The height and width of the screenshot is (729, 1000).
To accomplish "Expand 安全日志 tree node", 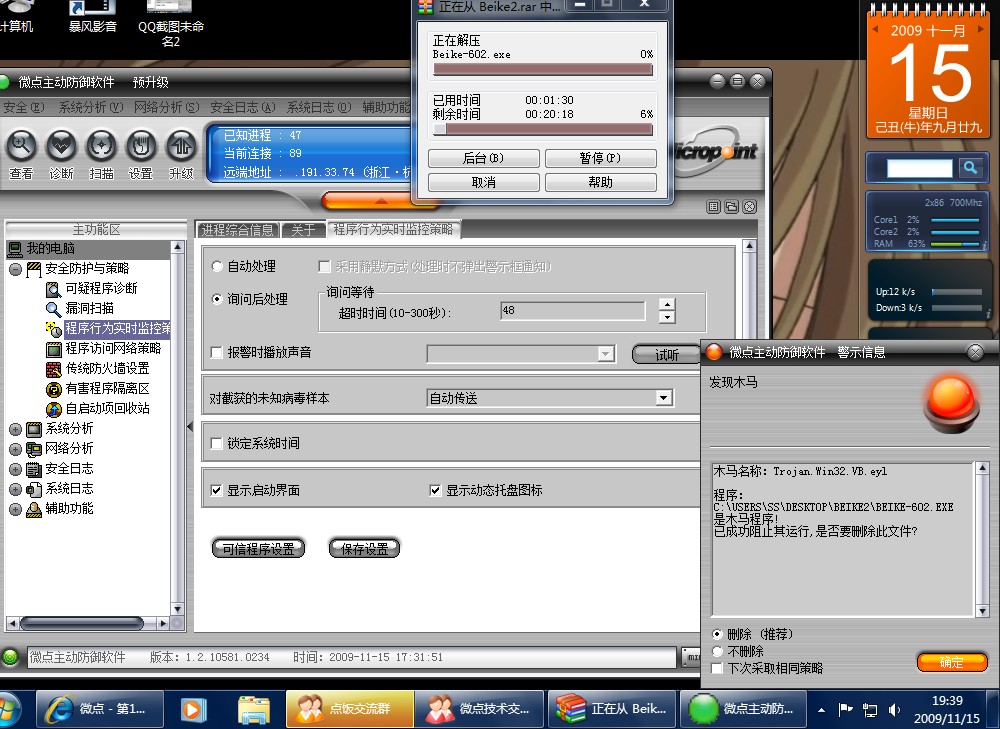I will 16,469.
